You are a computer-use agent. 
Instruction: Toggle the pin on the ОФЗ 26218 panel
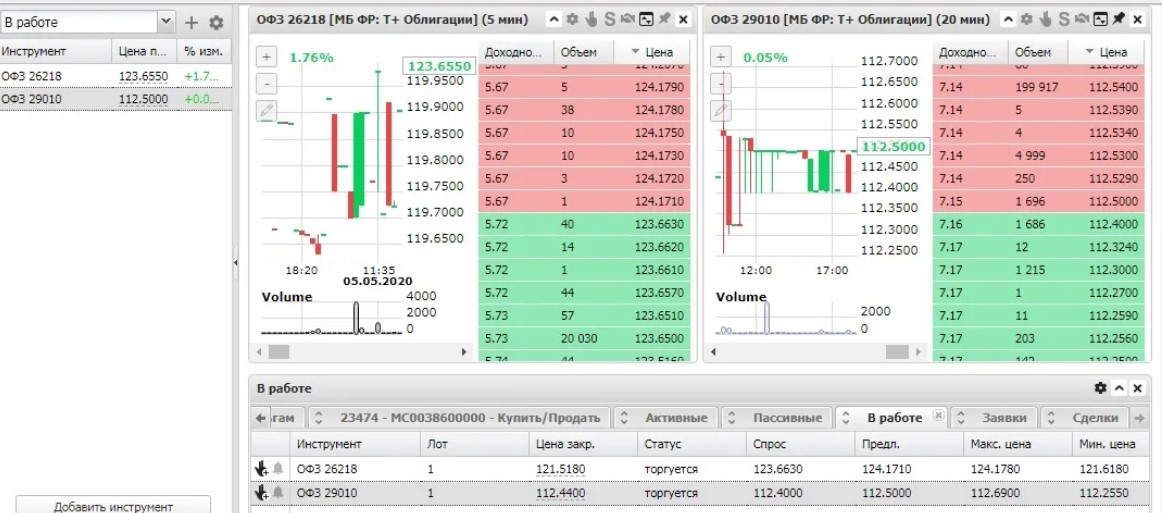[x=664, y=19]
